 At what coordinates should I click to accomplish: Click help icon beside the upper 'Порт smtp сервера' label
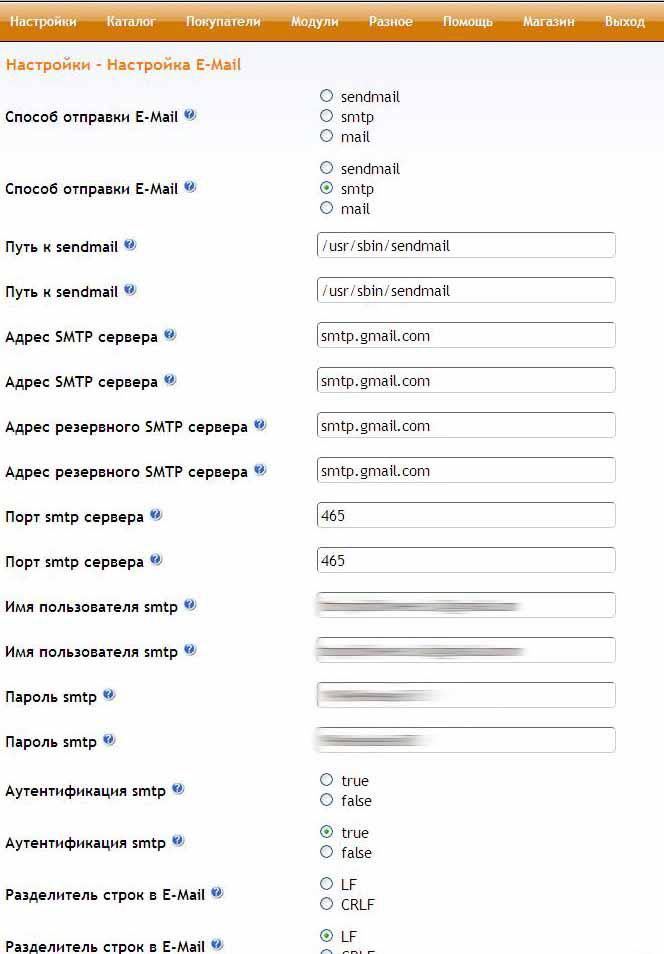(155, 515)
